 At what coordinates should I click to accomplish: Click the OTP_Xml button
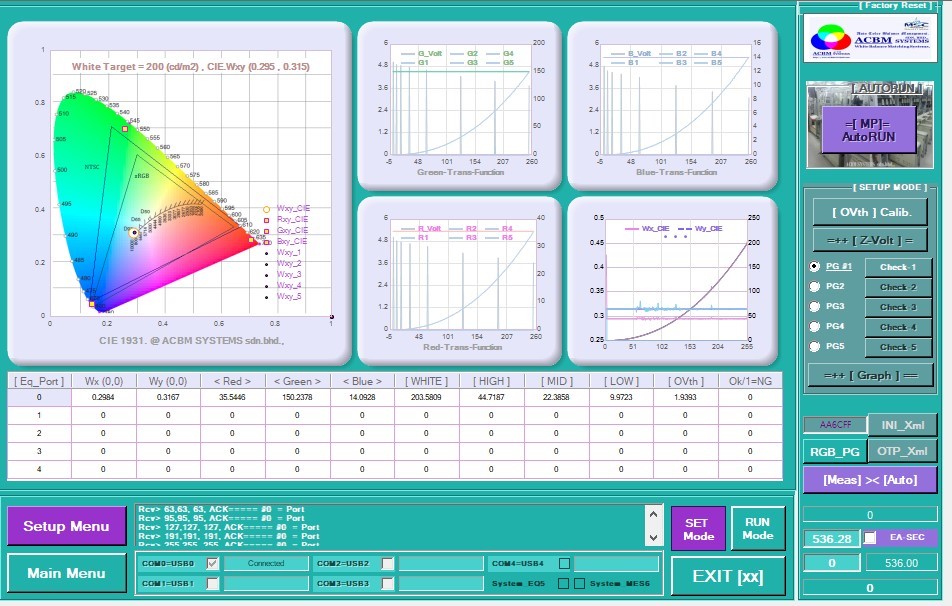coord(903,451)
